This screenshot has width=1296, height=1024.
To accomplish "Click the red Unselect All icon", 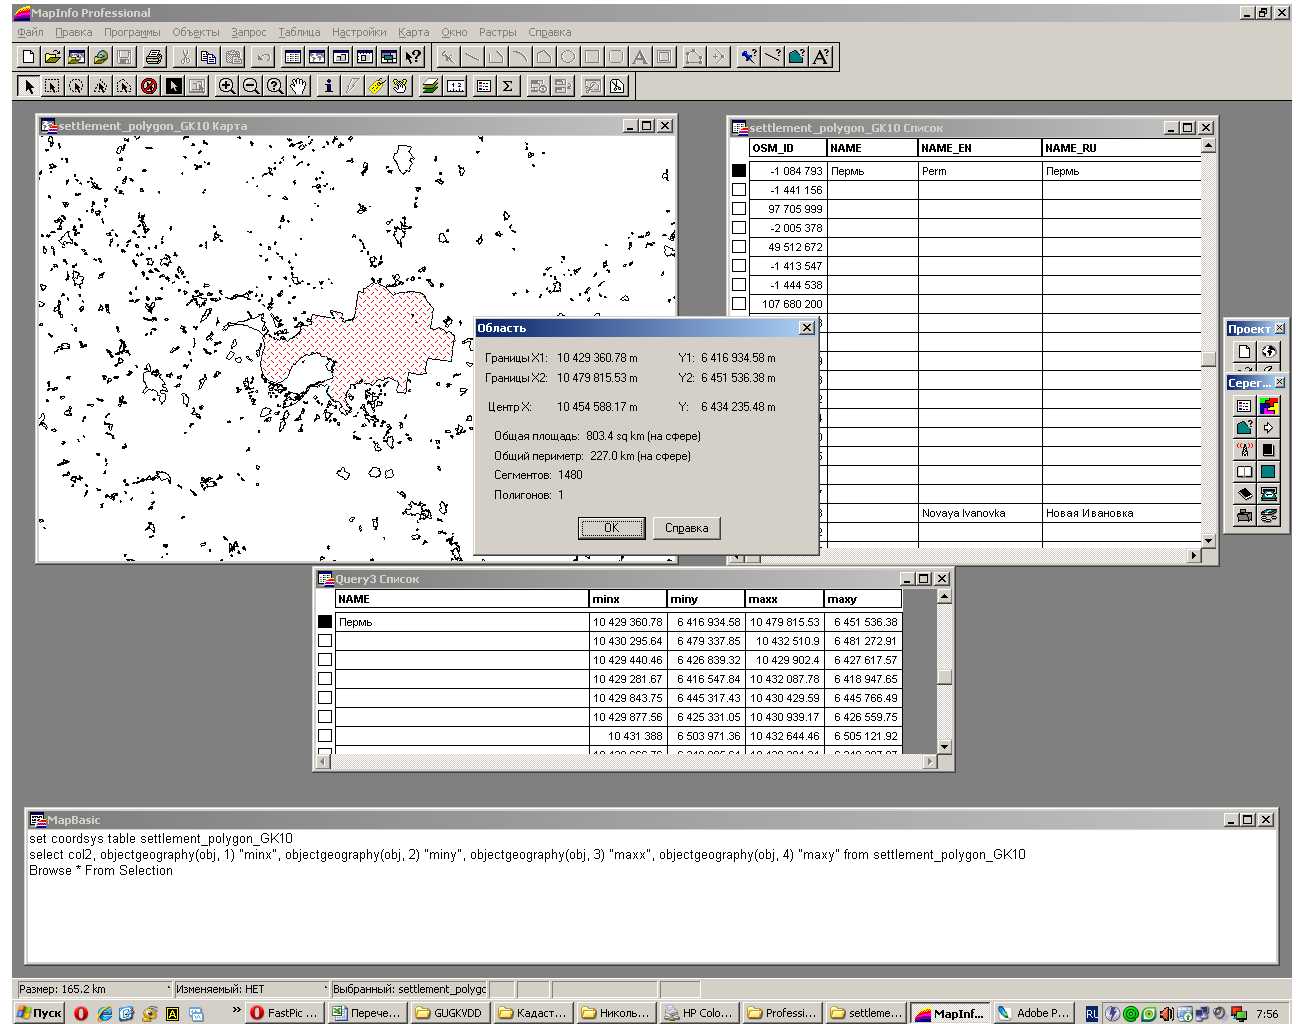I will pos(149,86).
